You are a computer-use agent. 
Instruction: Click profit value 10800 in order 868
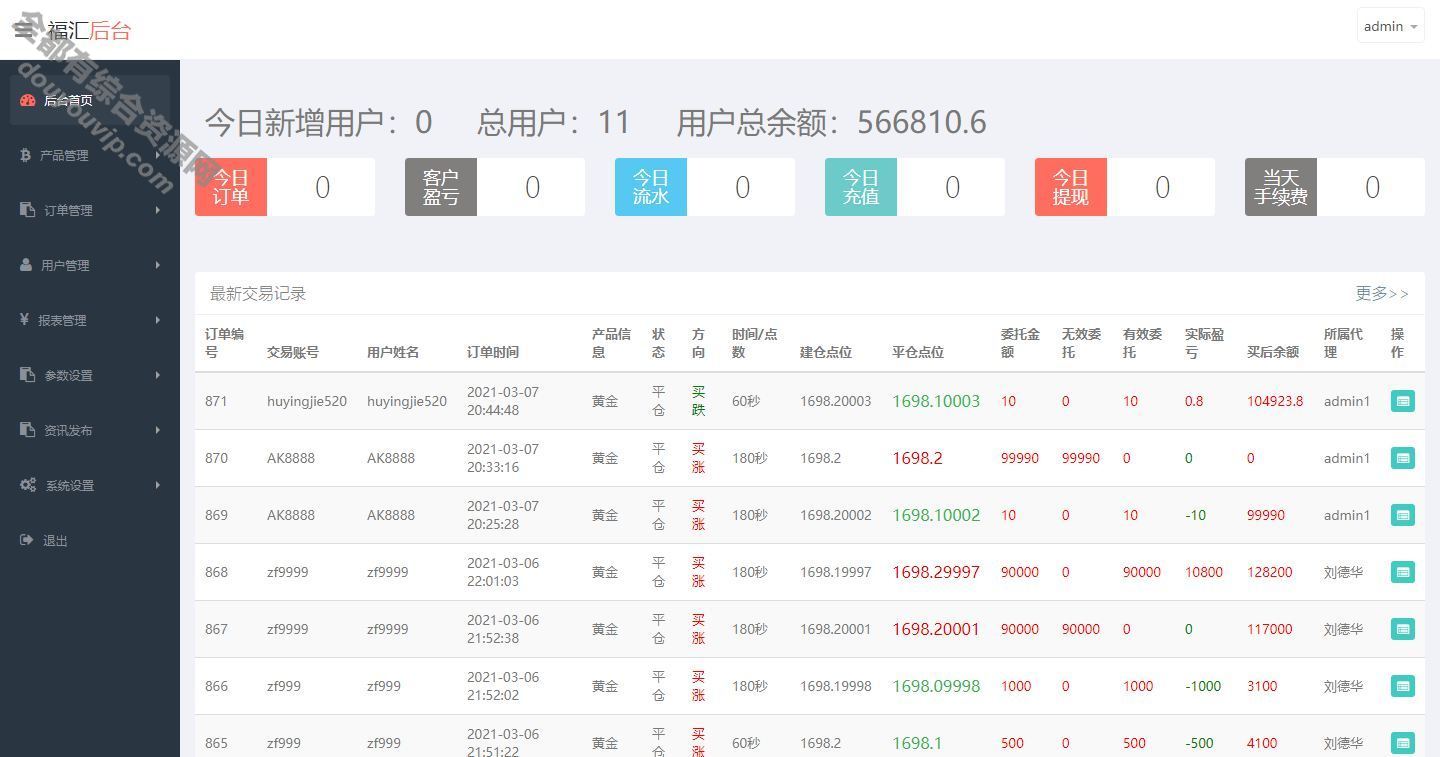click(1204, 572)
